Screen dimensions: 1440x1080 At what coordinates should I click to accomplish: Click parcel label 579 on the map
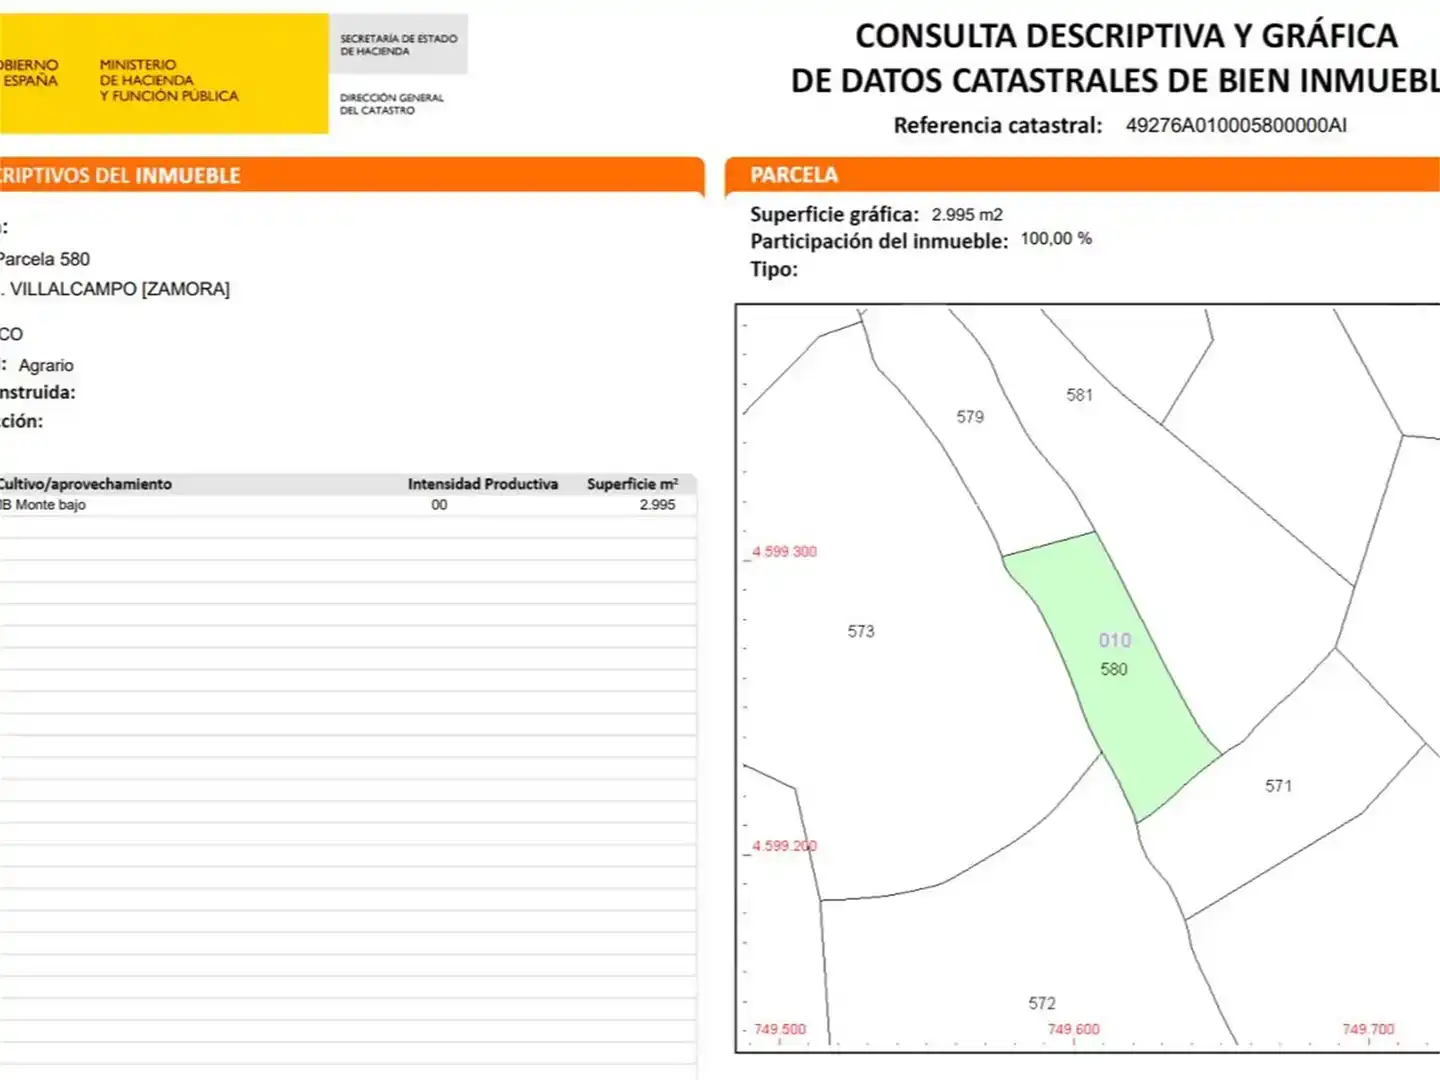click(x=970, y=417)
